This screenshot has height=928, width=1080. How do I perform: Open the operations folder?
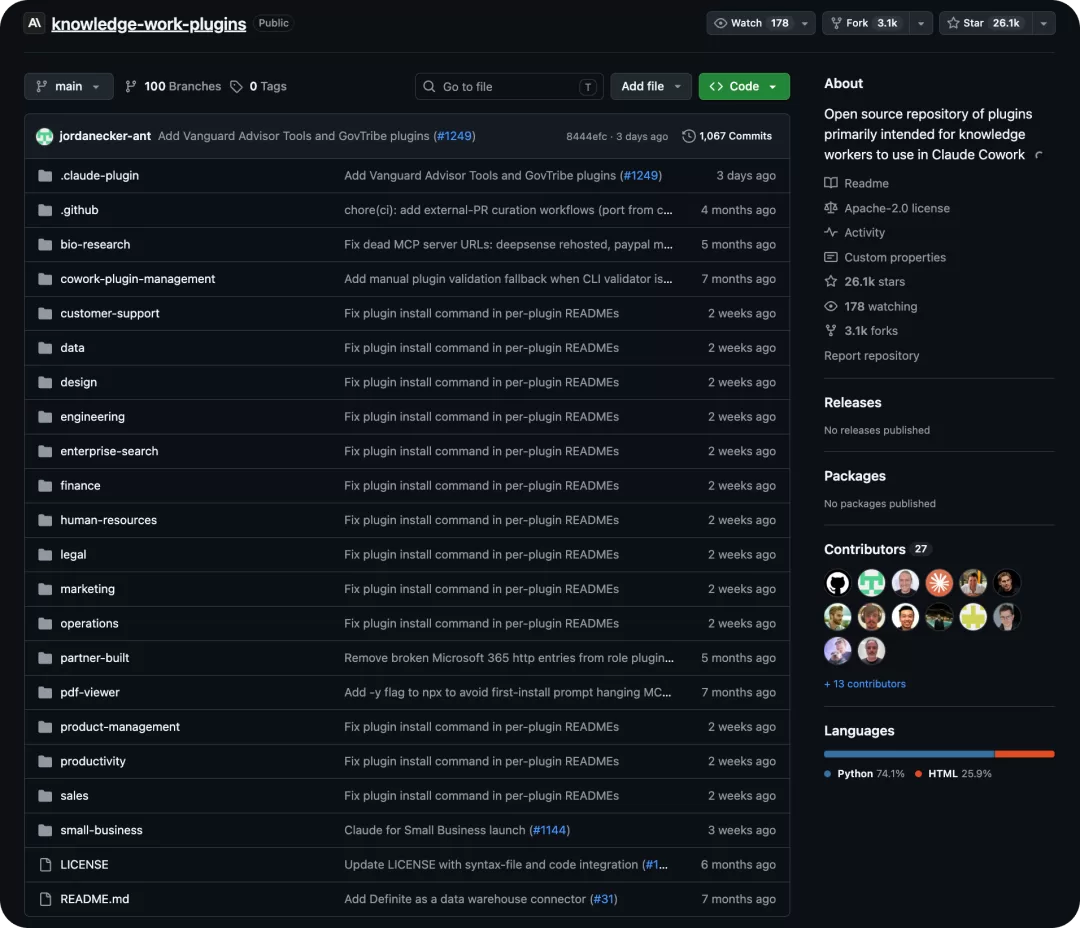pos(89,623)
